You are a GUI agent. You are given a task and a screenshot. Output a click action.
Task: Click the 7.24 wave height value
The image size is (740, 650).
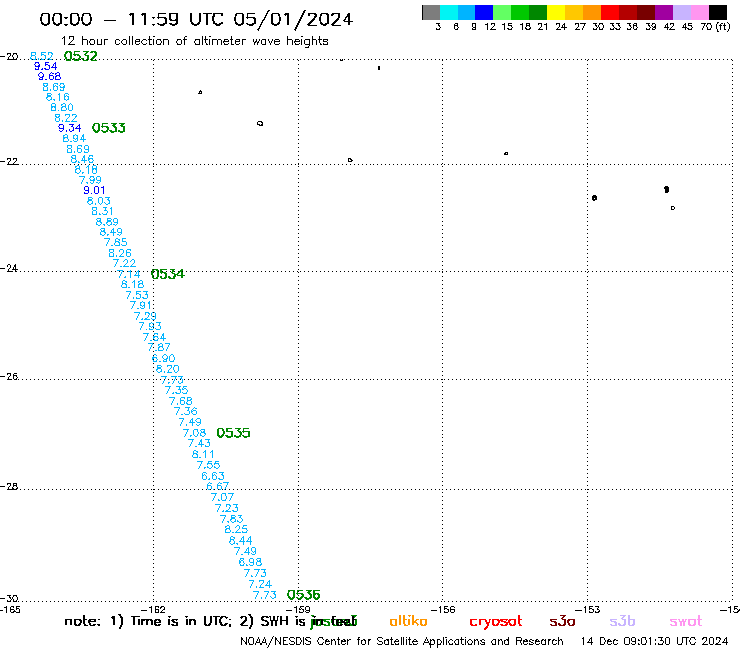point(260,584)
